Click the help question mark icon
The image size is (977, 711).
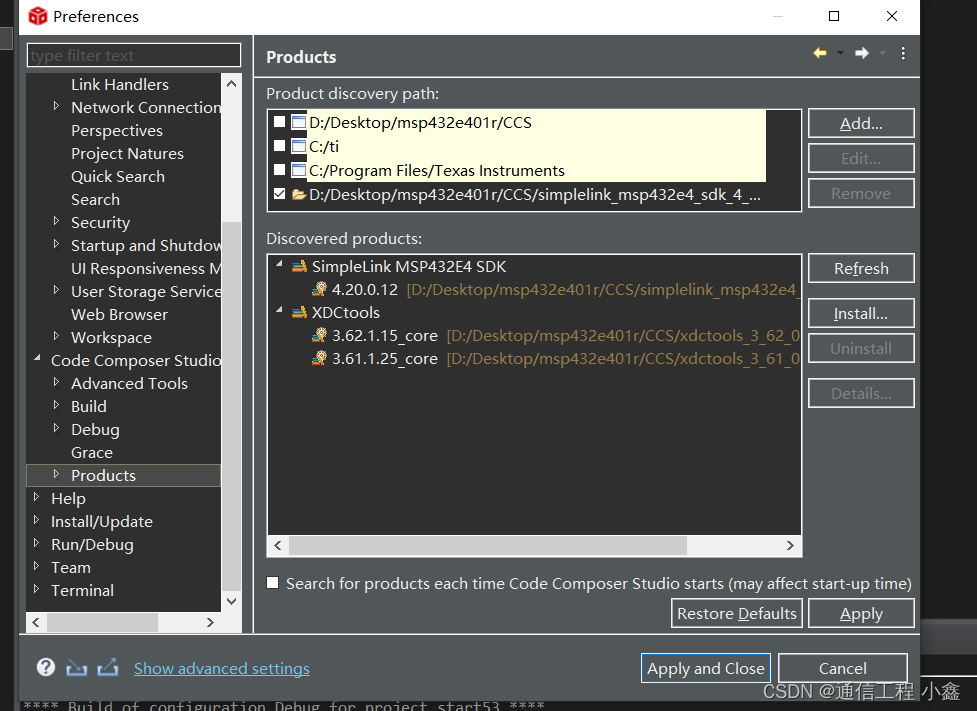click(45, 667)
